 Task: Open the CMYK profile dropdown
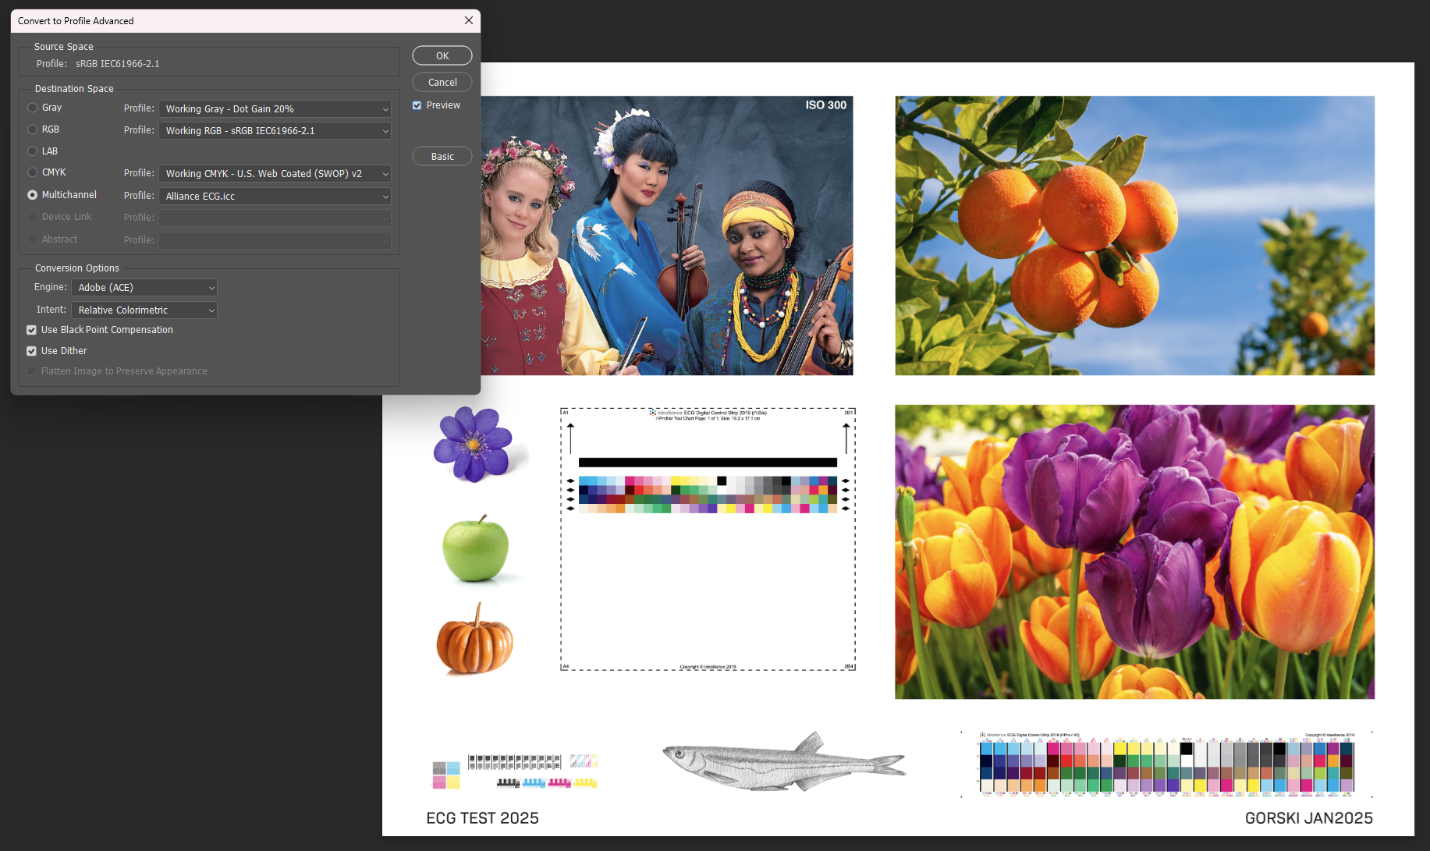click(x=275, y=174)
